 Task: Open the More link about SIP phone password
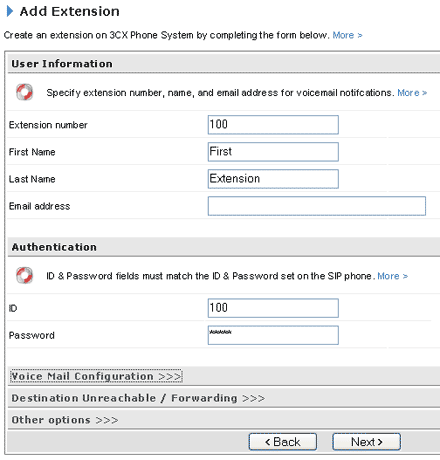(x=392, y=276)
